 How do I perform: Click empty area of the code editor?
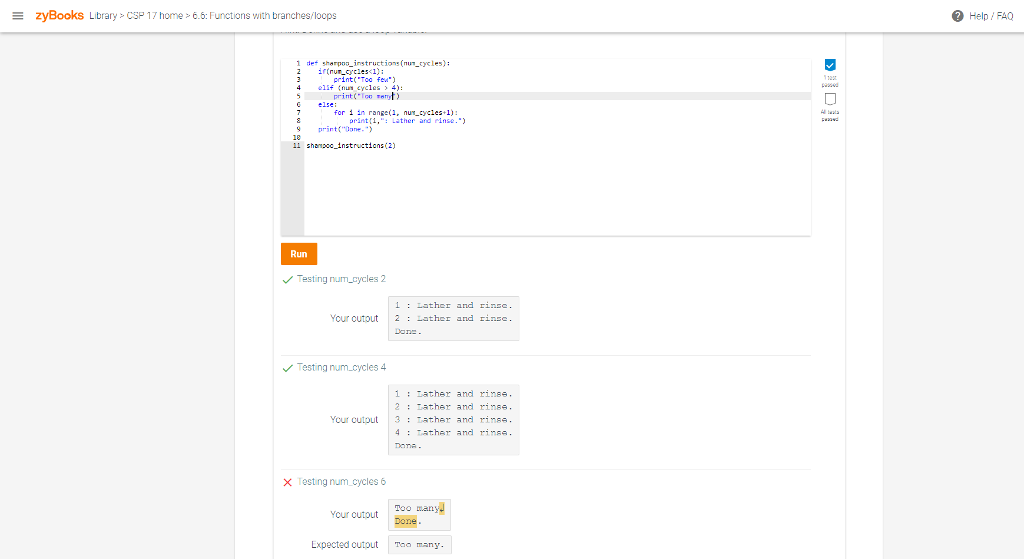click(x=556, y=193)
